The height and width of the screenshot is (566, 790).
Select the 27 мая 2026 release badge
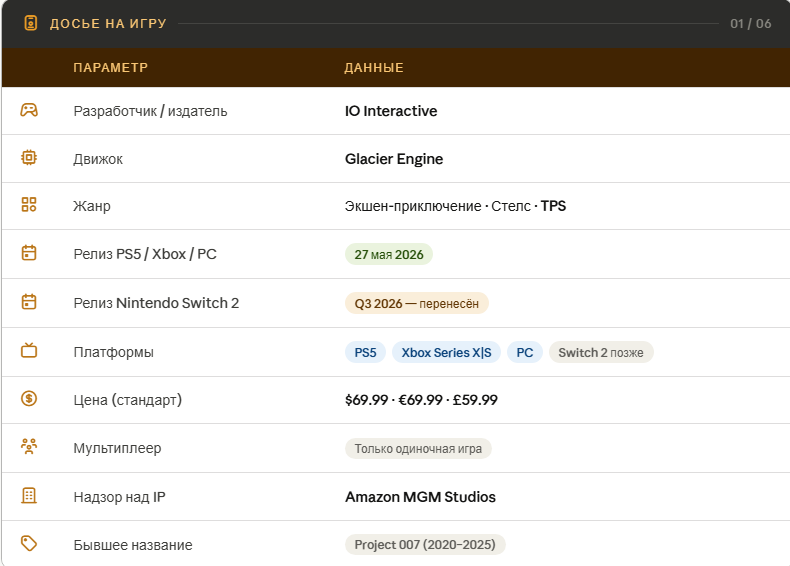(x=388, y=255)
